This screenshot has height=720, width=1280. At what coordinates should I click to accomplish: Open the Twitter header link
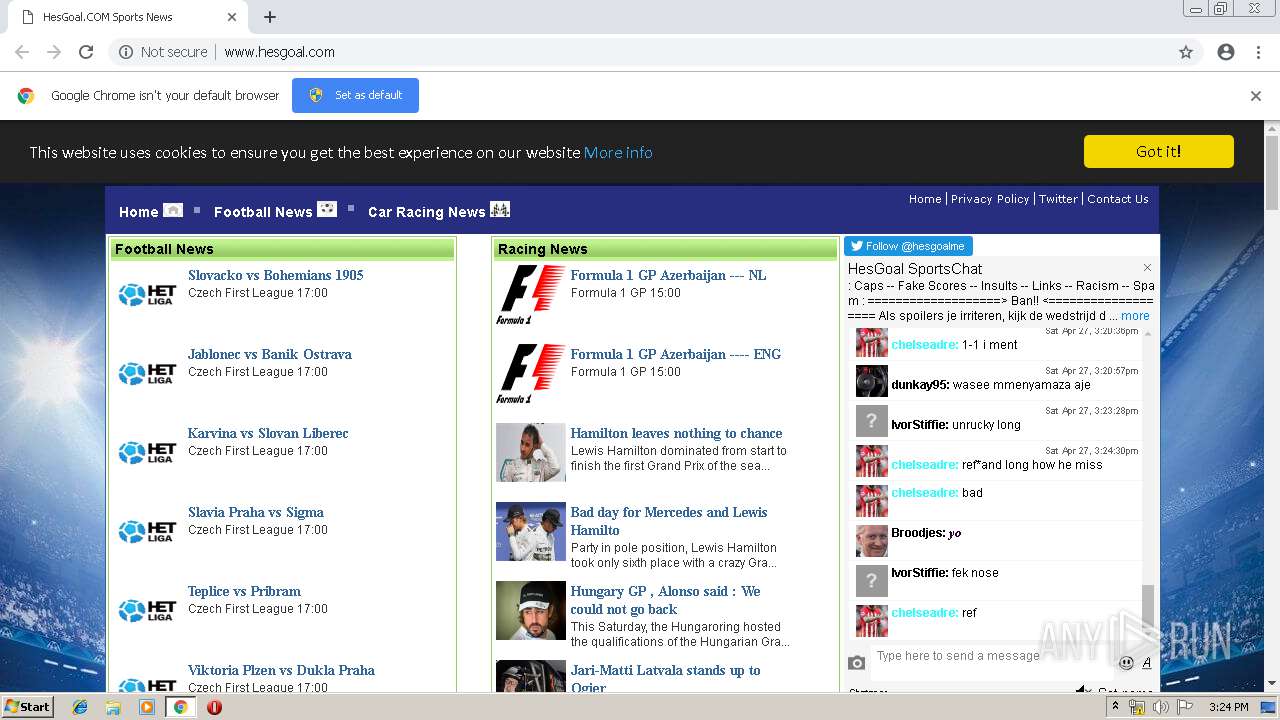pos(1058,199)
